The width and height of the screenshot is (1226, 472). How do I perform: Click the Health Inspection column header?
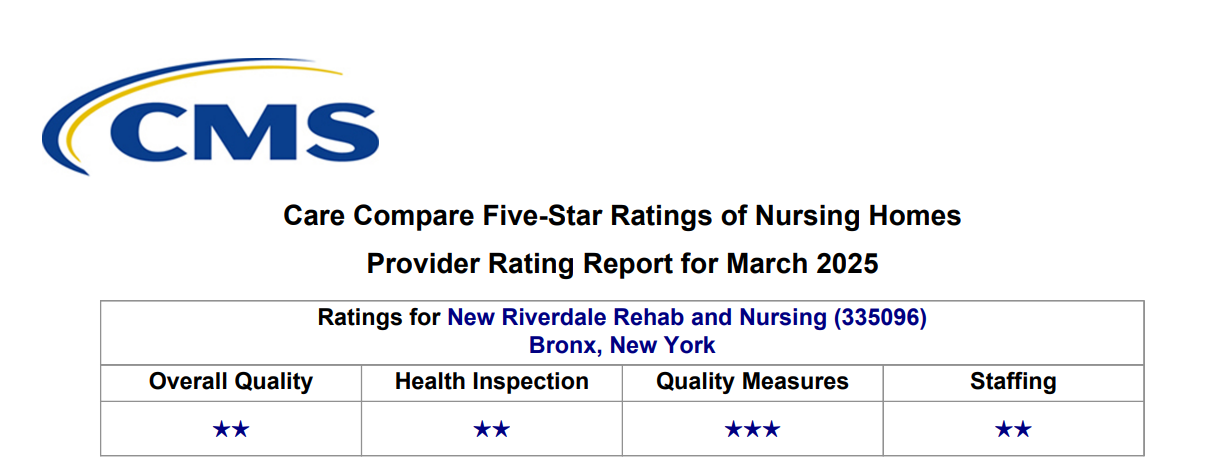click(492, 381)
